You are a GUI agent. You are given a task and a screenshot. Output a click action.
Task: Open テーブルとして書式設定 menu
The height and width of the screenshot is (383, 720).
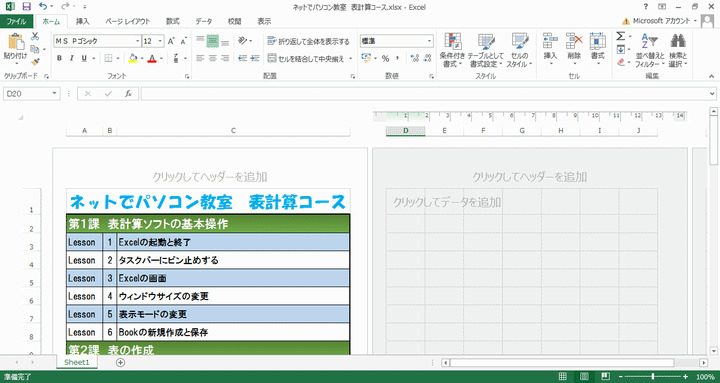pyautogui.click(x=486, y=50)
